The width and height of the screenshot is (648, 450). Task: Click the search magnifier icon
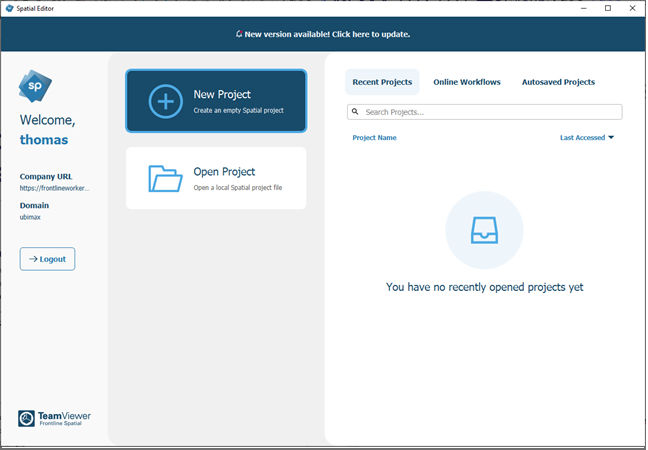tap(355, 112)
